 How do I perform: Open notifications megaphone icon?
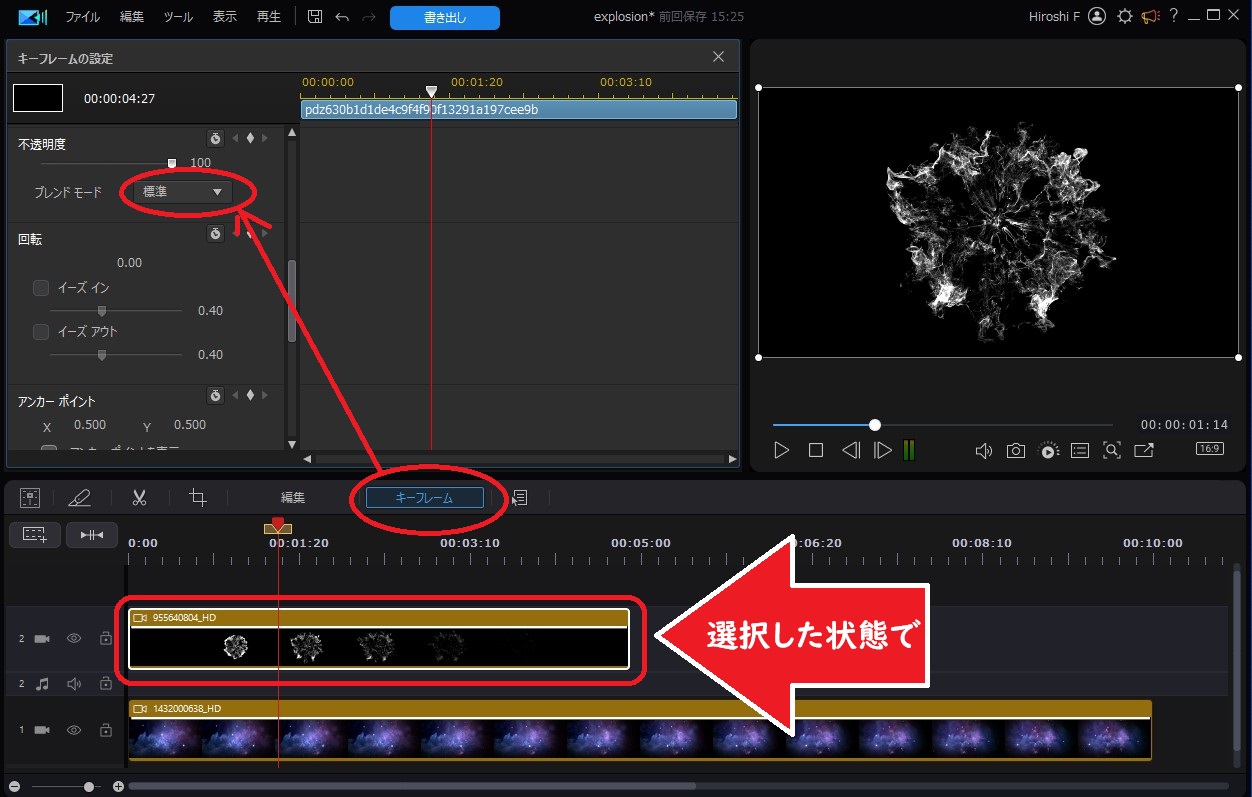(x=1150, y=16)
